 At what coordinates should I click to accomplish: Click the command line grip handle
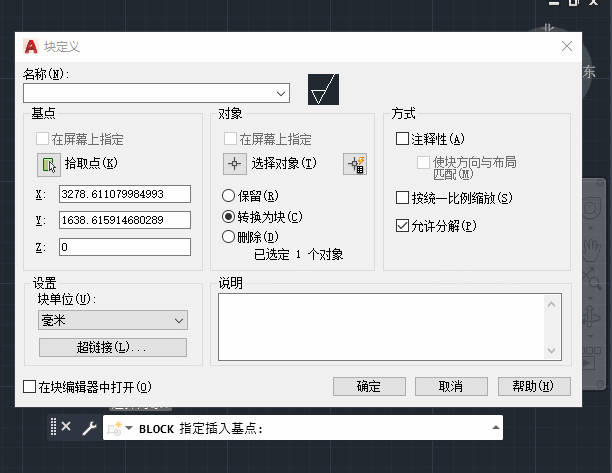(x=53, y=427)
